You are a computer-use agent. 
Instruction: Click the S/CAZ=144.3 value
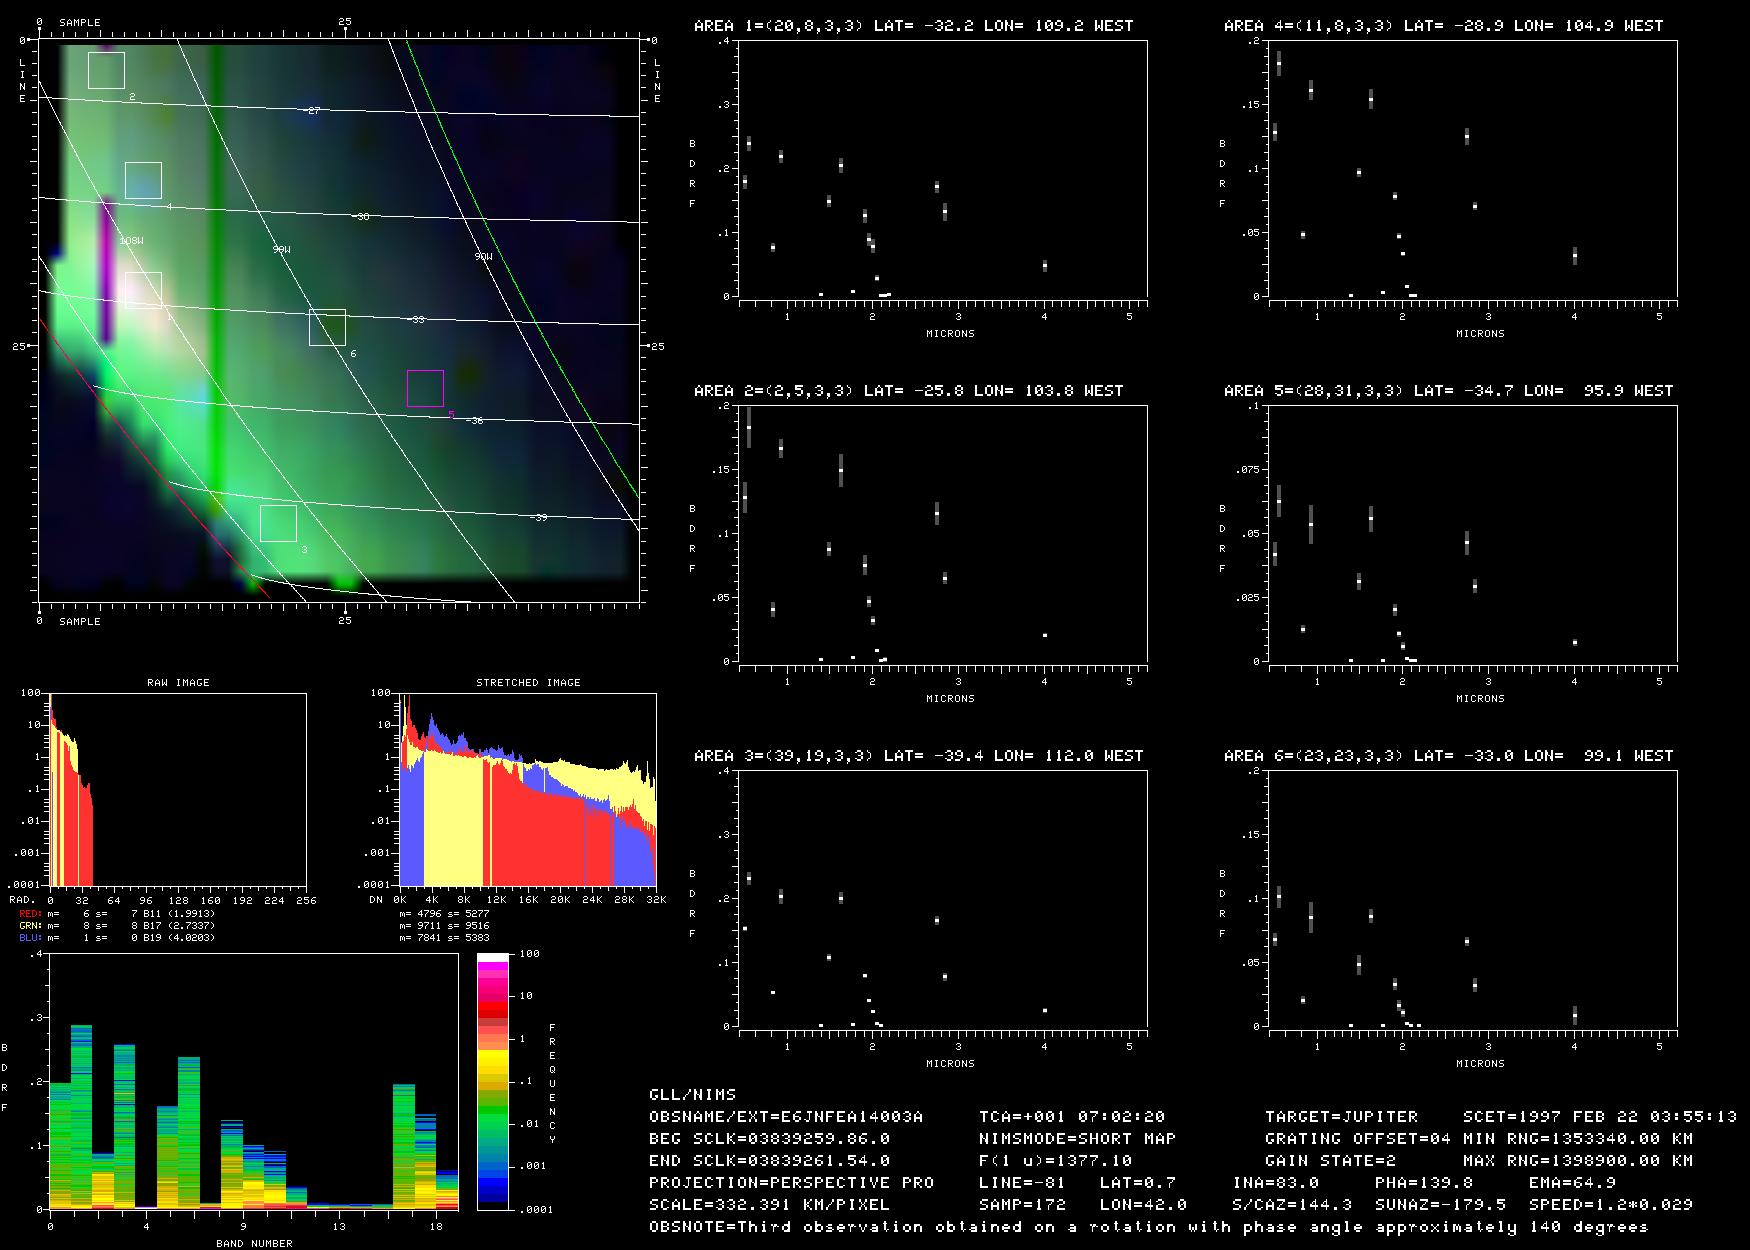coord(1291,1205)
